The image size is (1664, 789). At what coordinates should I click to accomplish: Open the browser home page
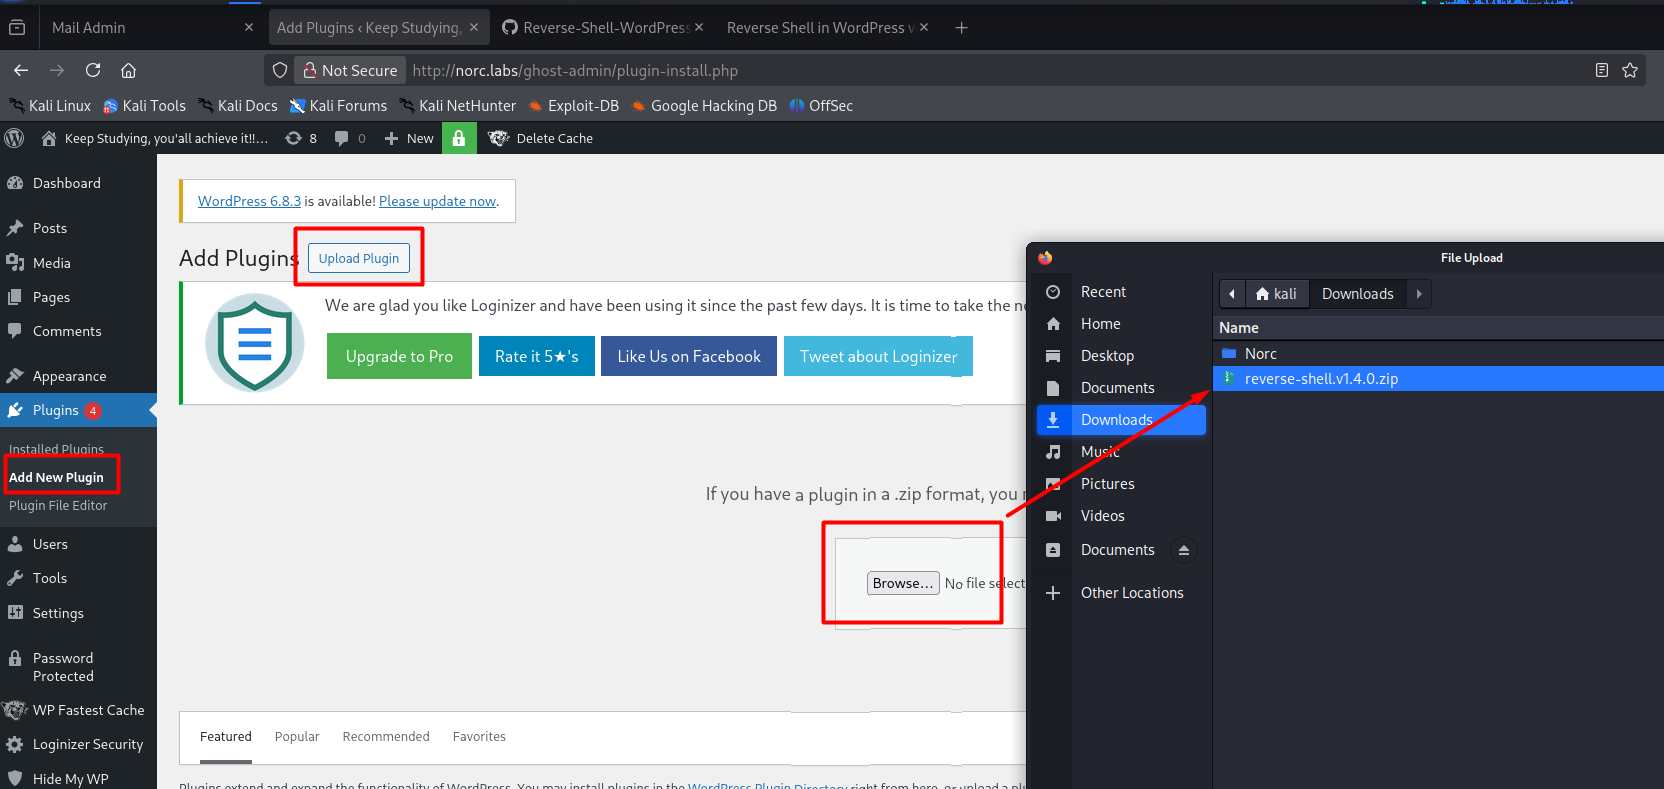128,70
